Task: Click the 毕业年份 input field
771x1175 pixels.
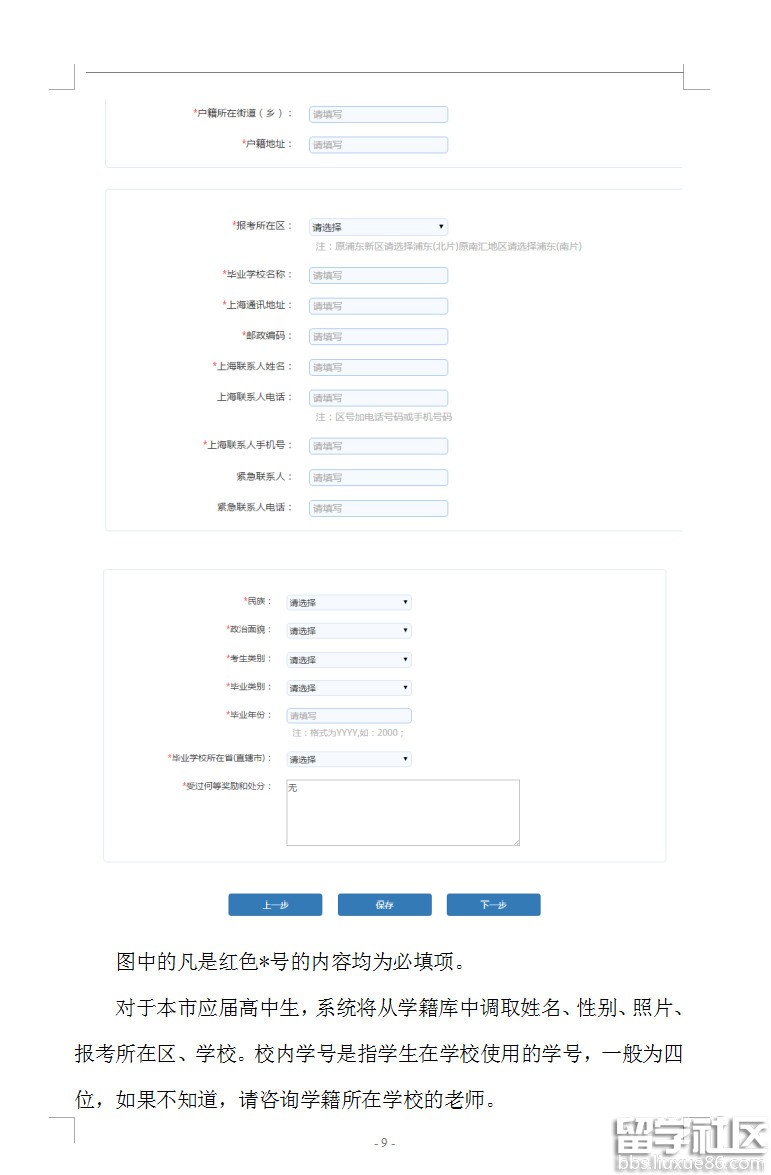Action: point(348,716)
